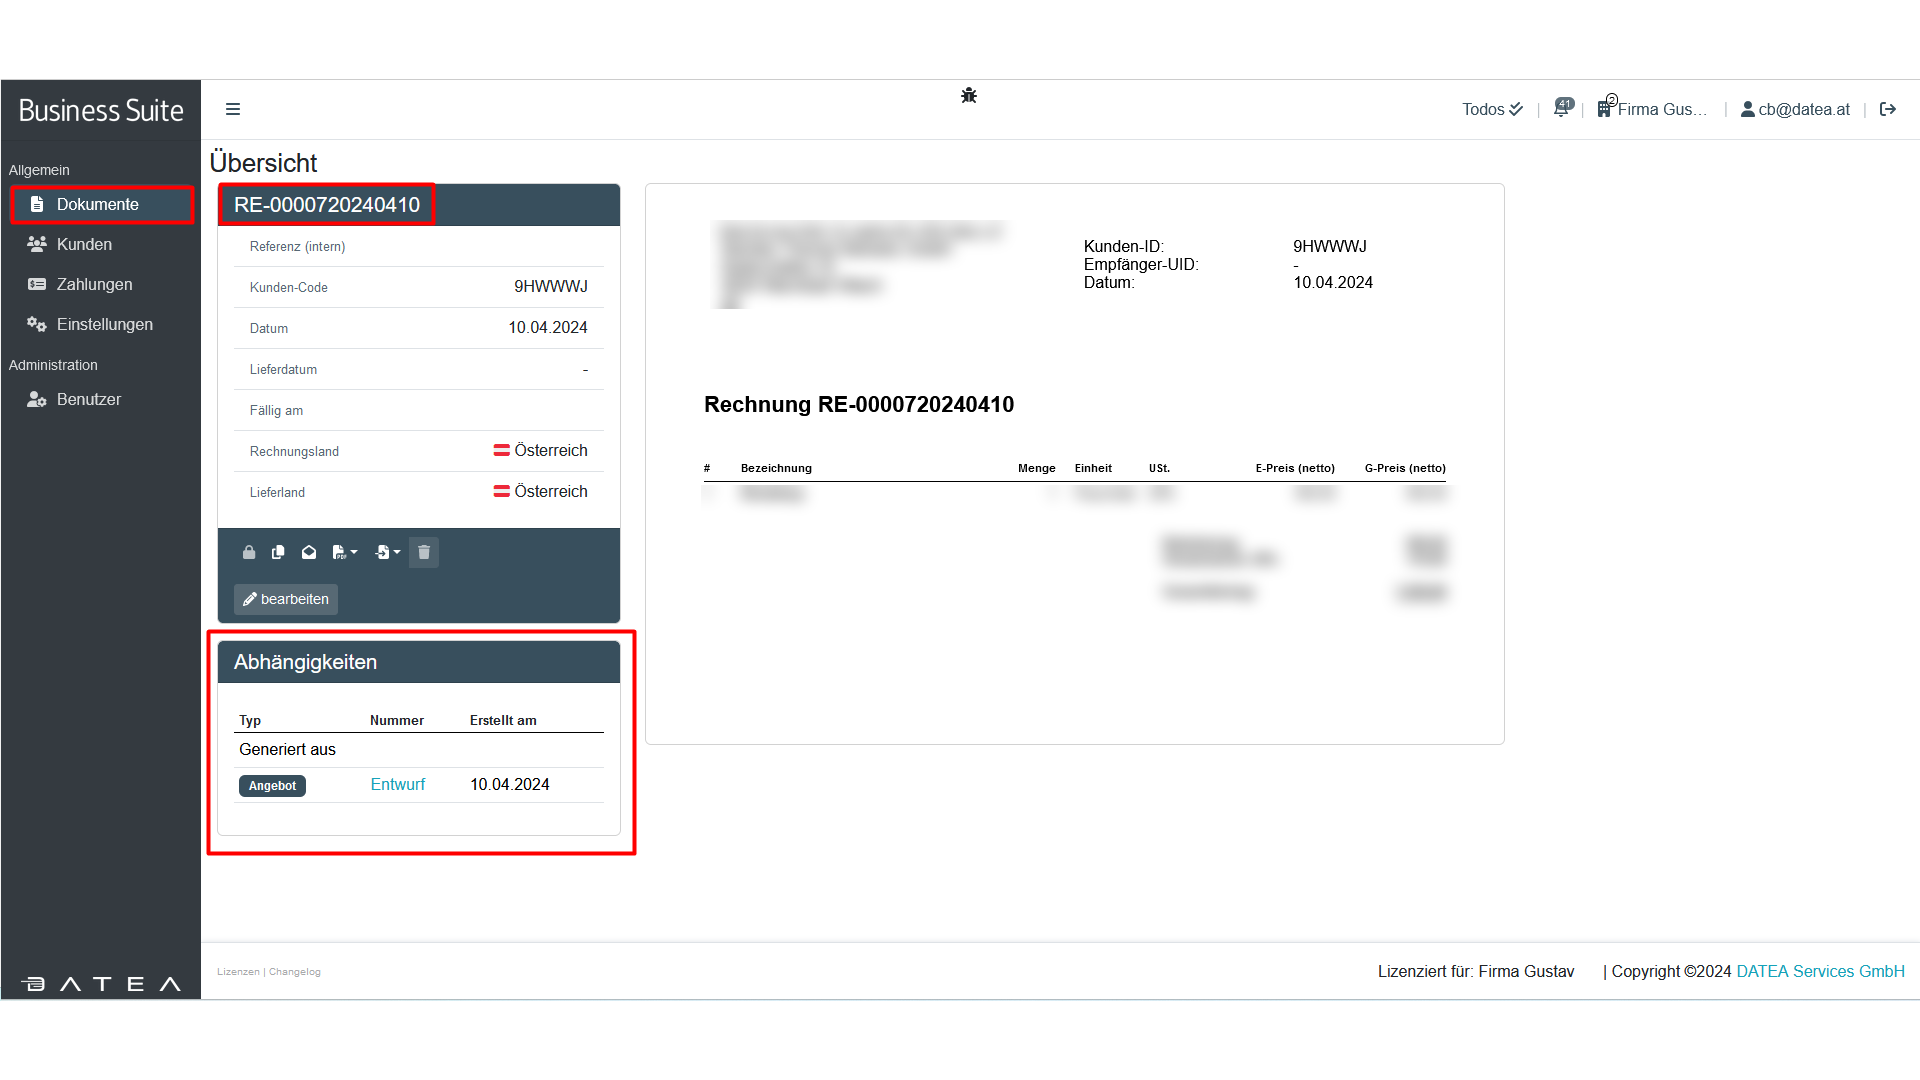Click the open envelope email icon
The image size is (1920, 1080).
(x=309, y=552)
